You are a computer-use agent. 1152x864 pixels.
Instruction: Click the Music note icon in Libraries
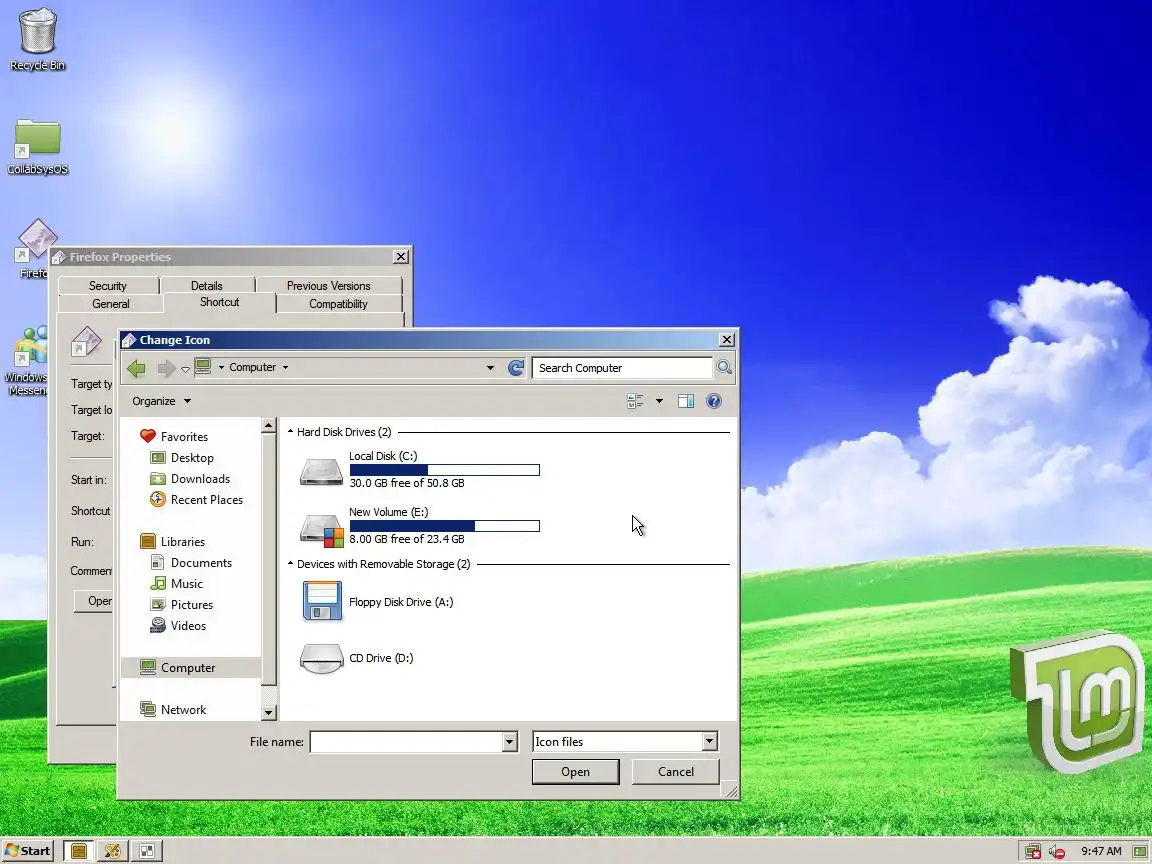coord(157,583)
